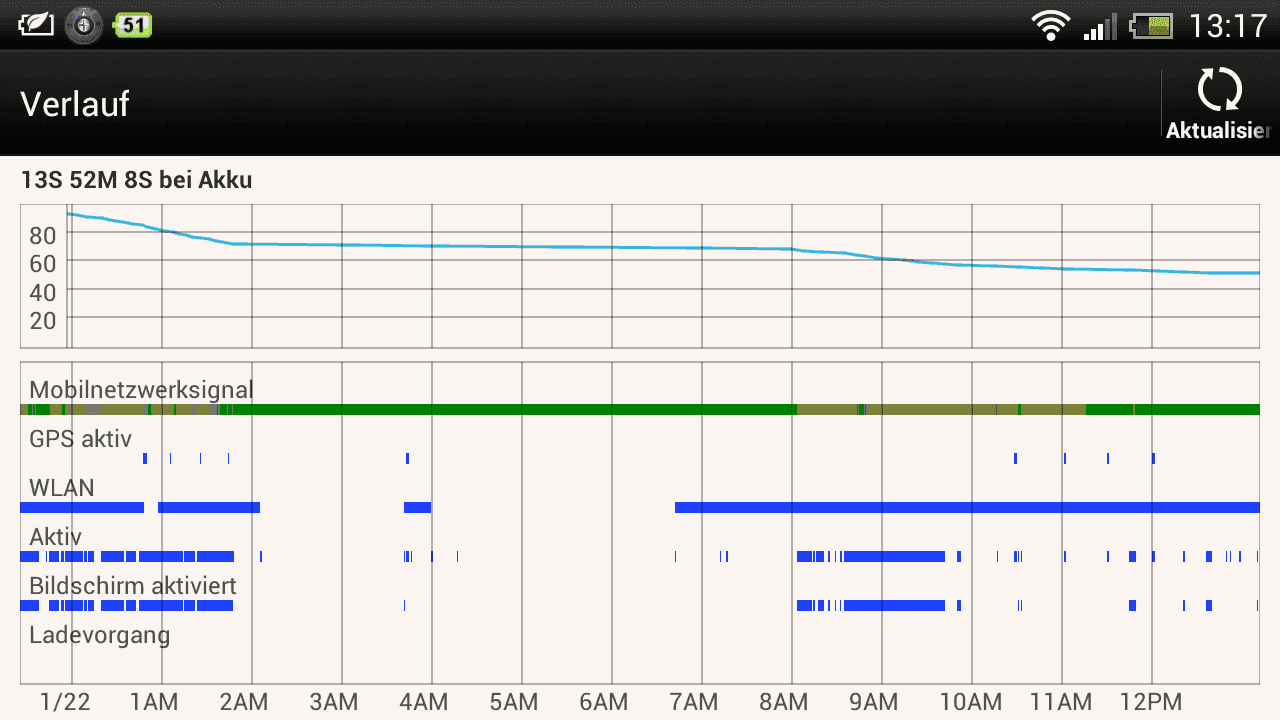Tap the long WLAN bar after 7AM
Viewport: 1280px width, 720px height.
click(967, 507)
